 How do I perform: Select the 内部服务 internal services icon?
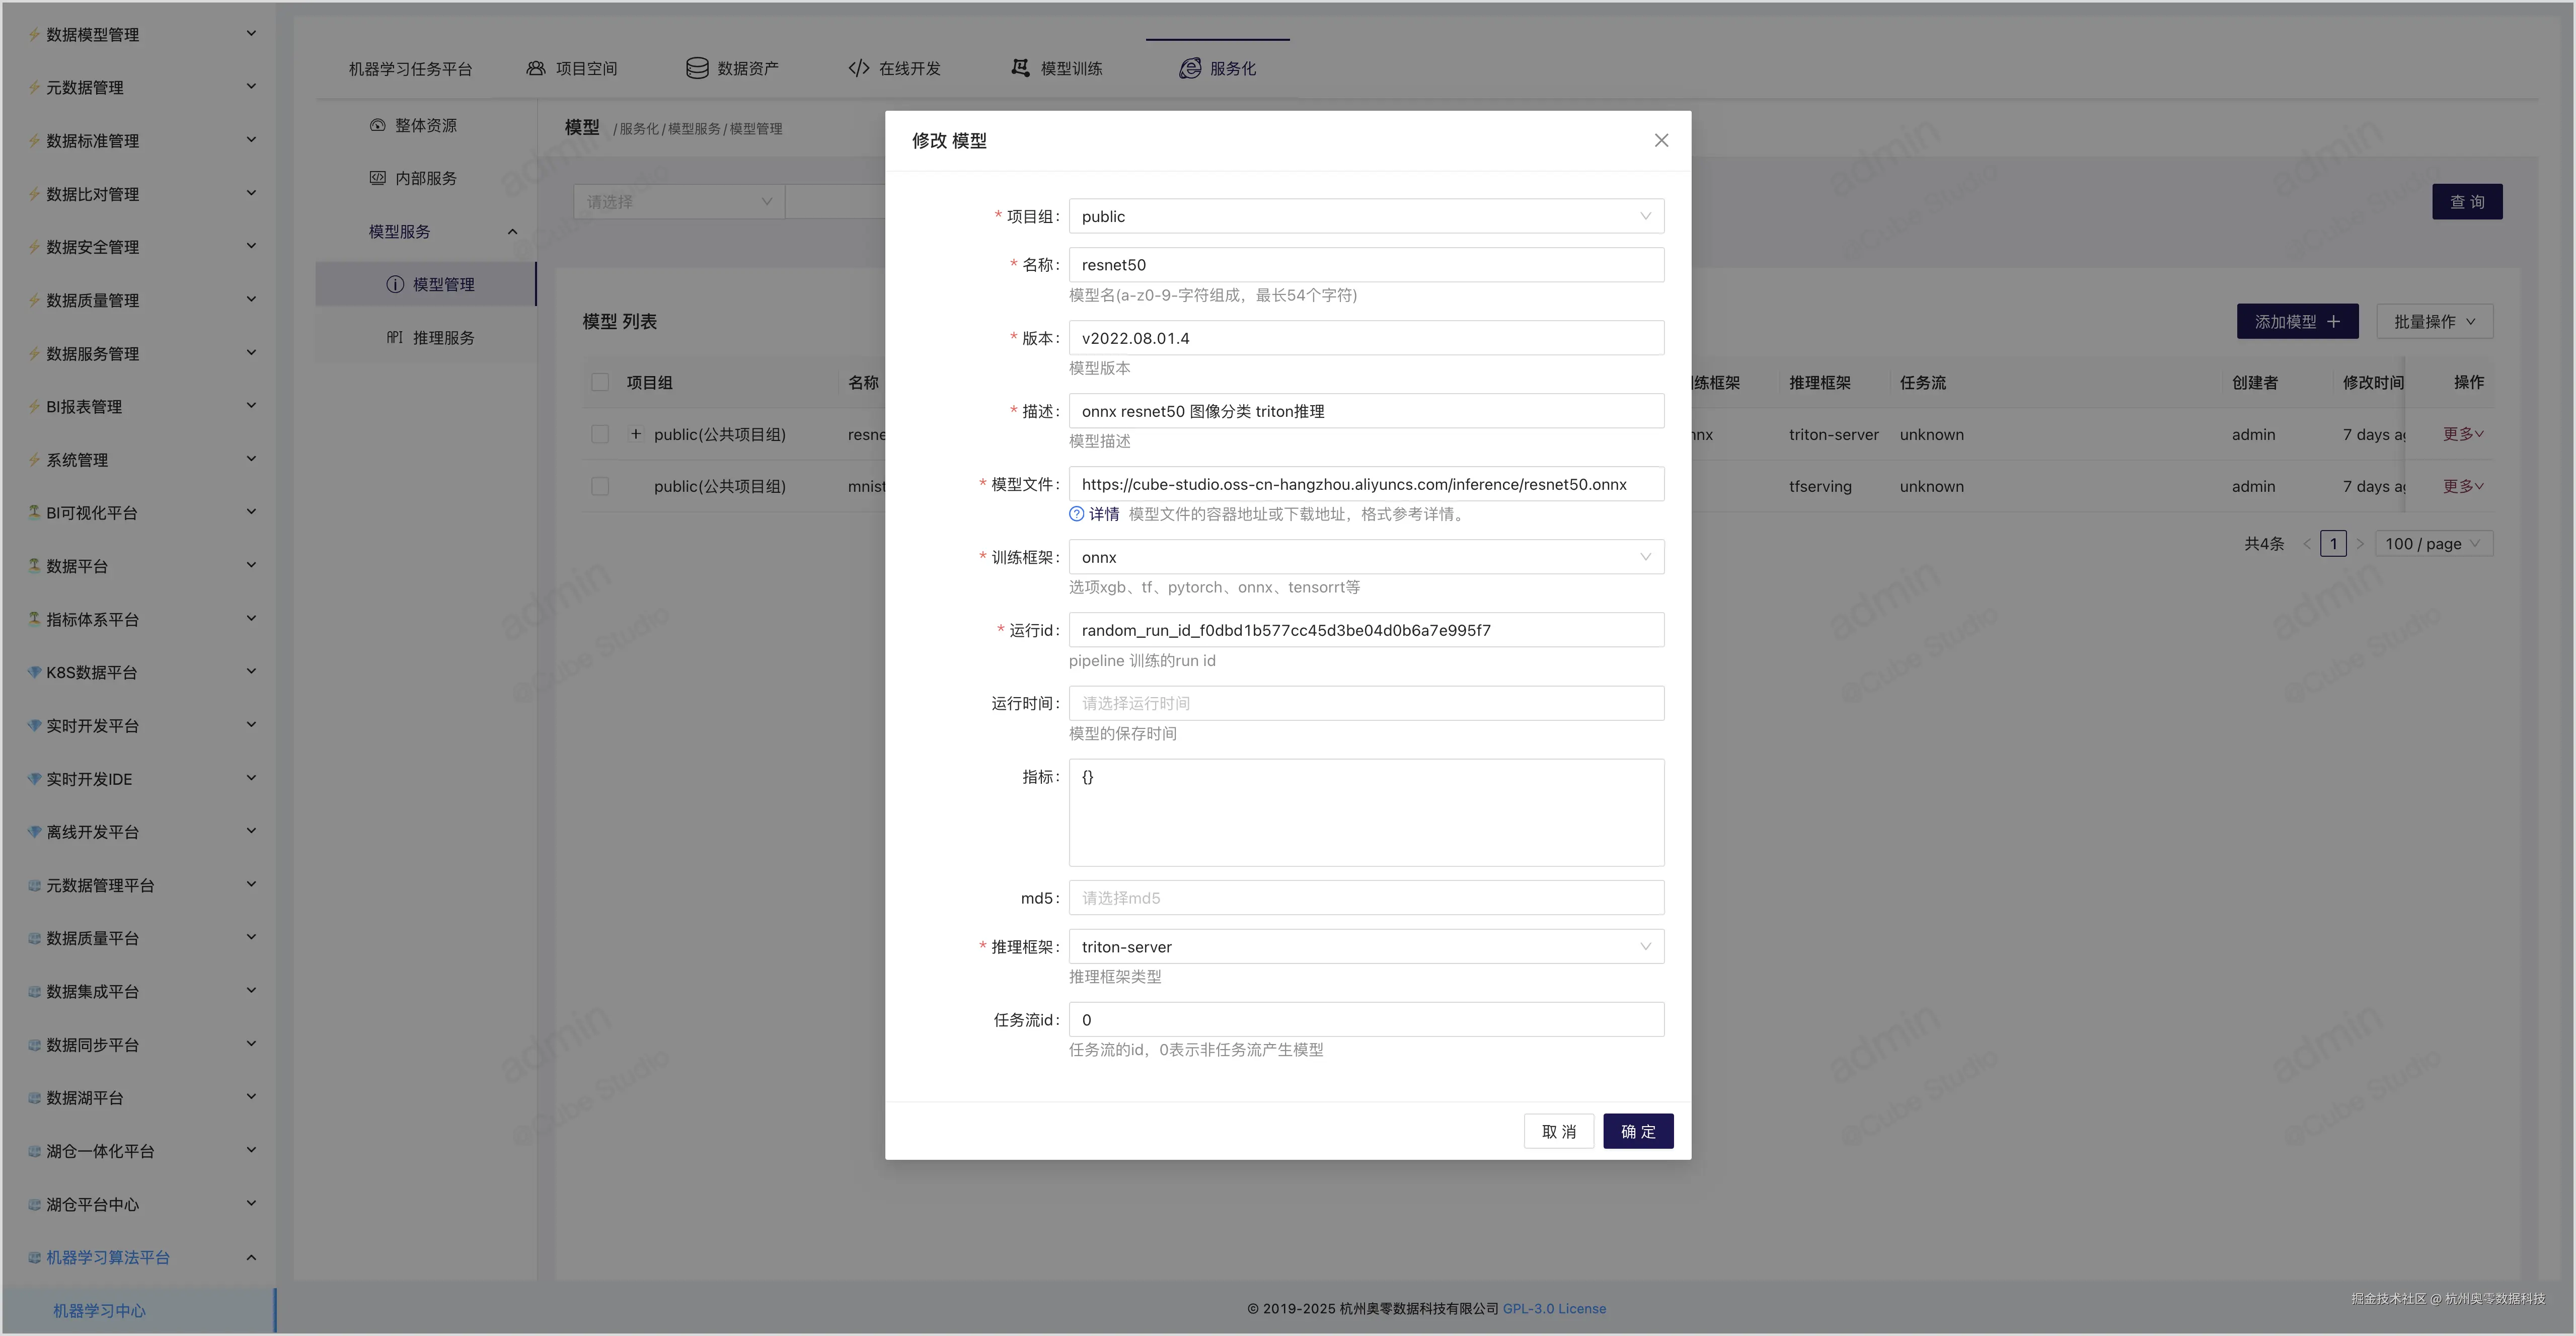pyautogui.click(x=377, y=177)
